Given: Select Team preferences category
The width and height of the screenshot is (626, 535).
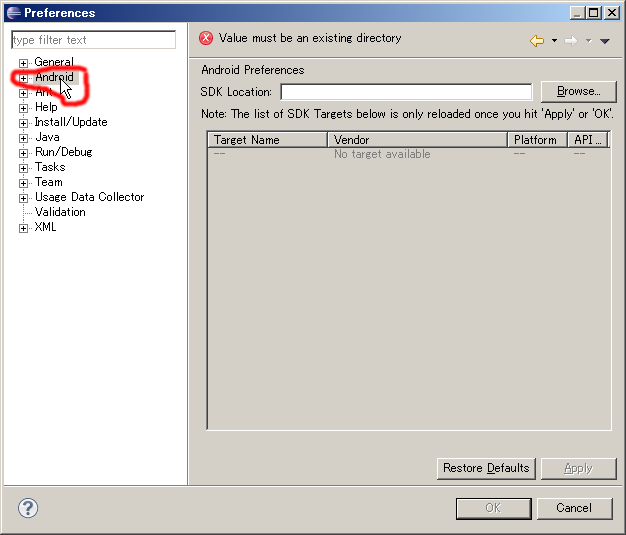Looking at the screenshot, I should tap(48, 182).
